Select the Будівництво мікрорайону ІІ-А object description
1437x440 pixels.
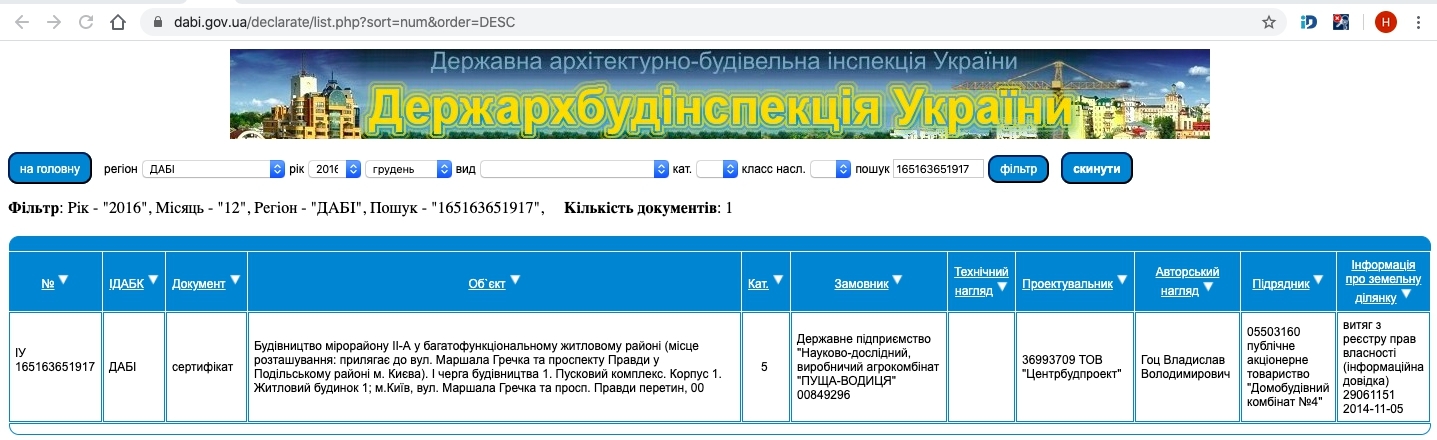(x=495, y=367)
